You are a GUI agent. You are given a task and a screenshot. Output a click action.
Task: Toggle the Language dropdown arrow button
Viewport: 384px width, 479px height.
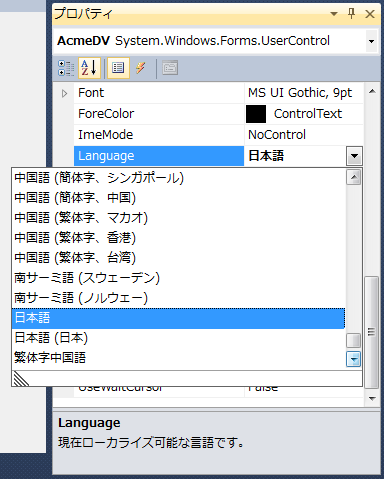[354, 156]
